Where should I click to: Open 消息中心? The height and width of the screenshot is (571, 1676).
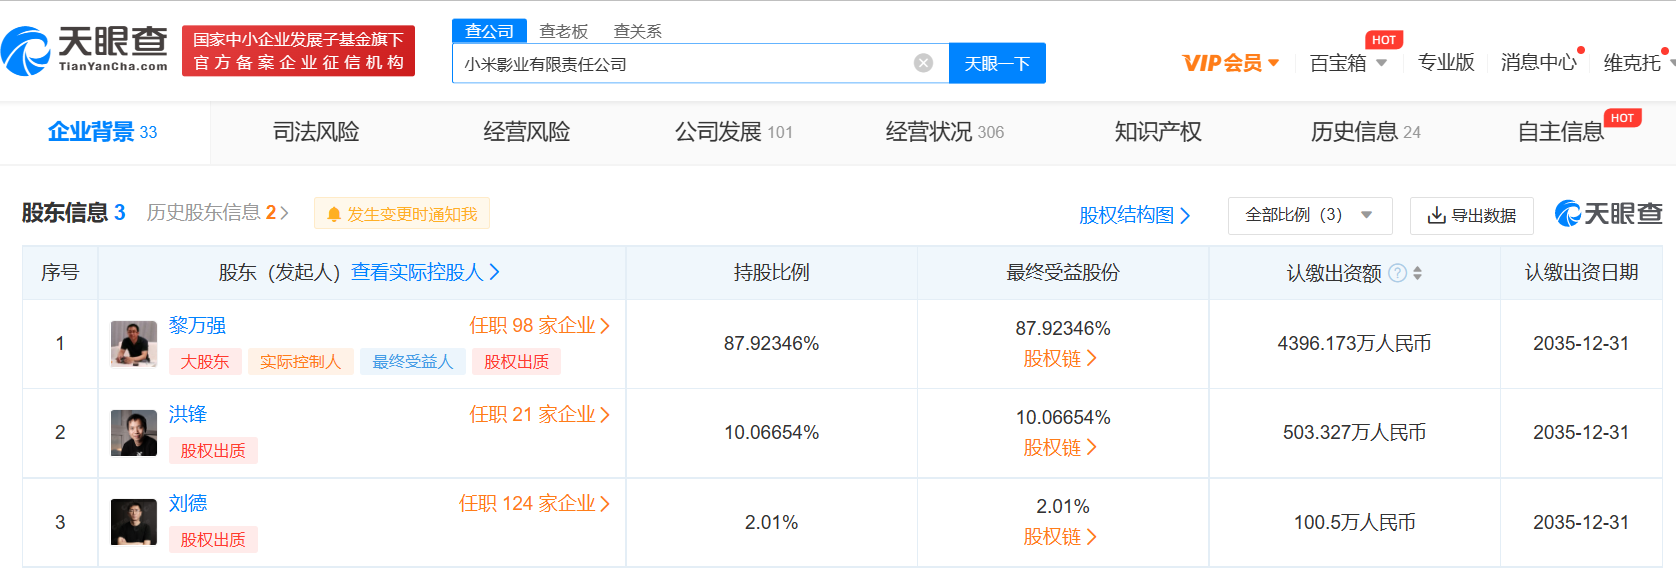pyautogui.click(x=1539, y=62)
